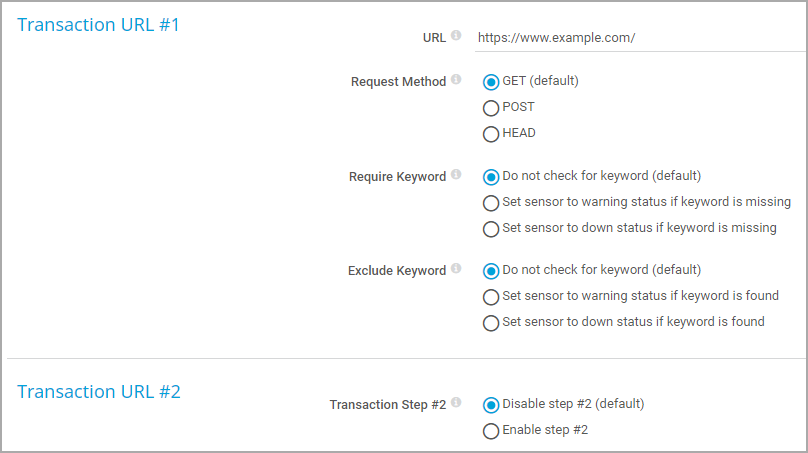Choose GET (default) request method
The width and height of the screenshot is (808, 453).
[491, 81]
